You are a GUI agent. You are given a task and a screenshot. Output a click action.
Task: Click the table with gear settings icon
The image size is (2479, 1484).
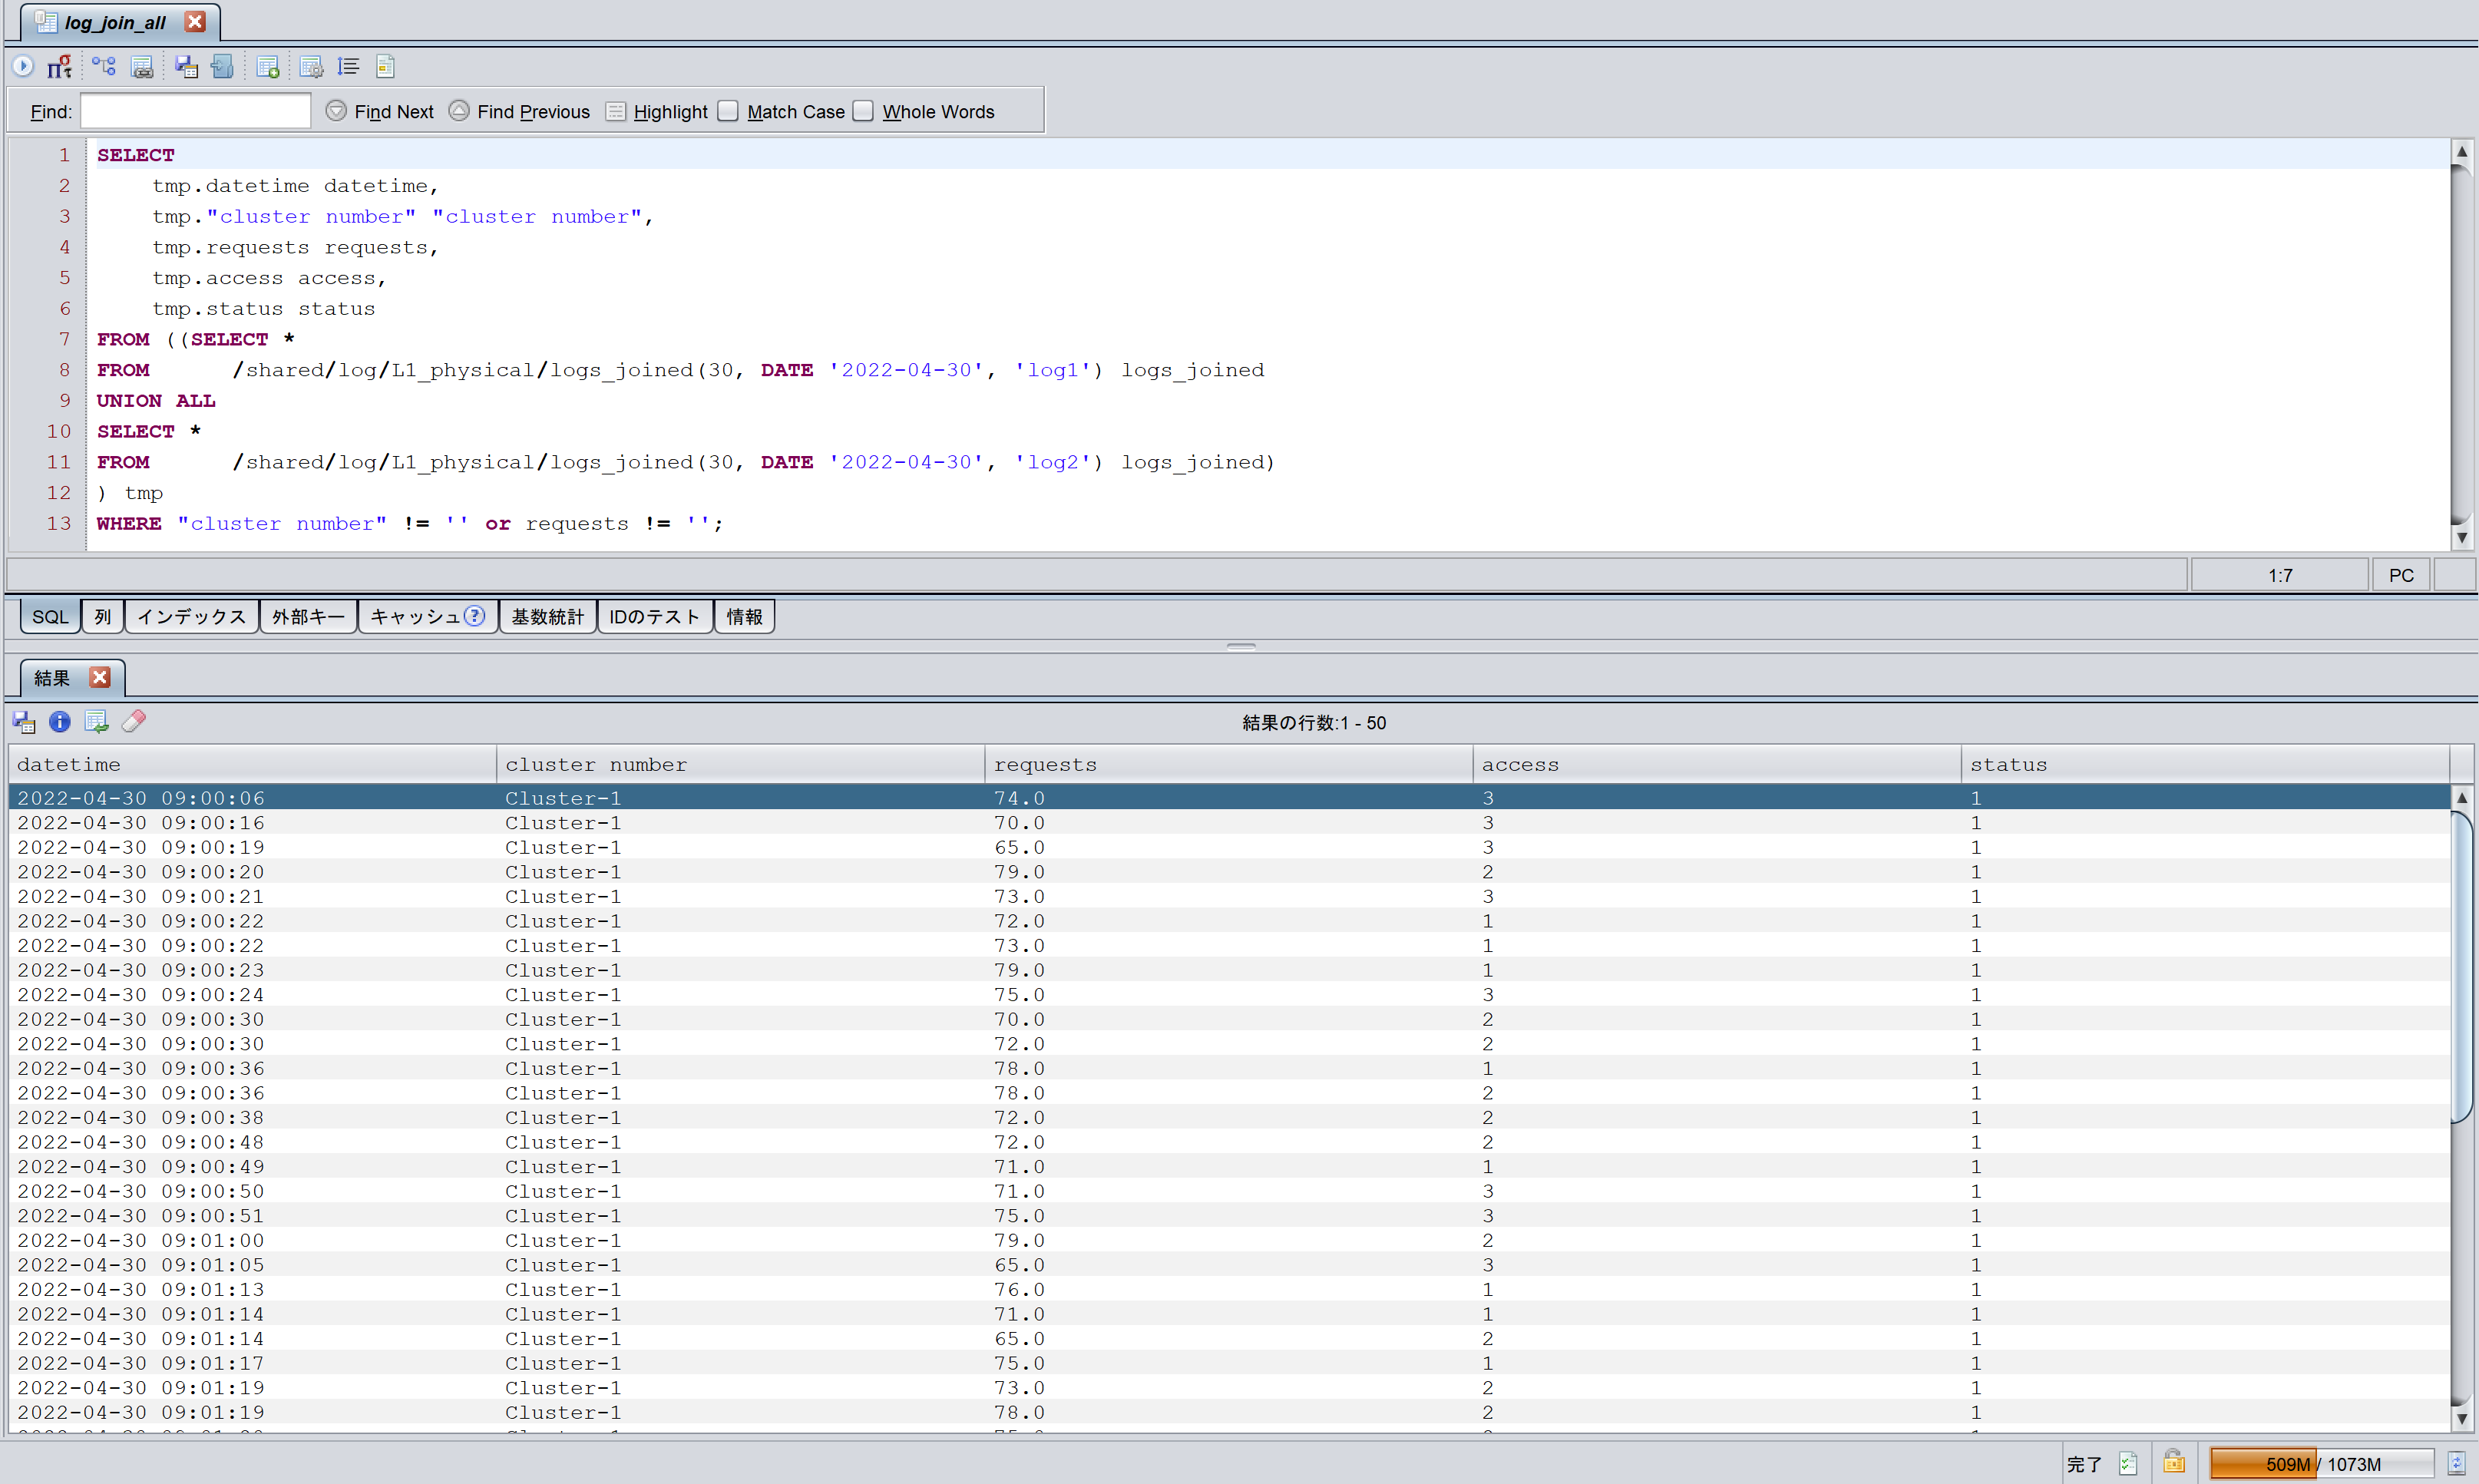pyautogui.click(x=311, y=67)
